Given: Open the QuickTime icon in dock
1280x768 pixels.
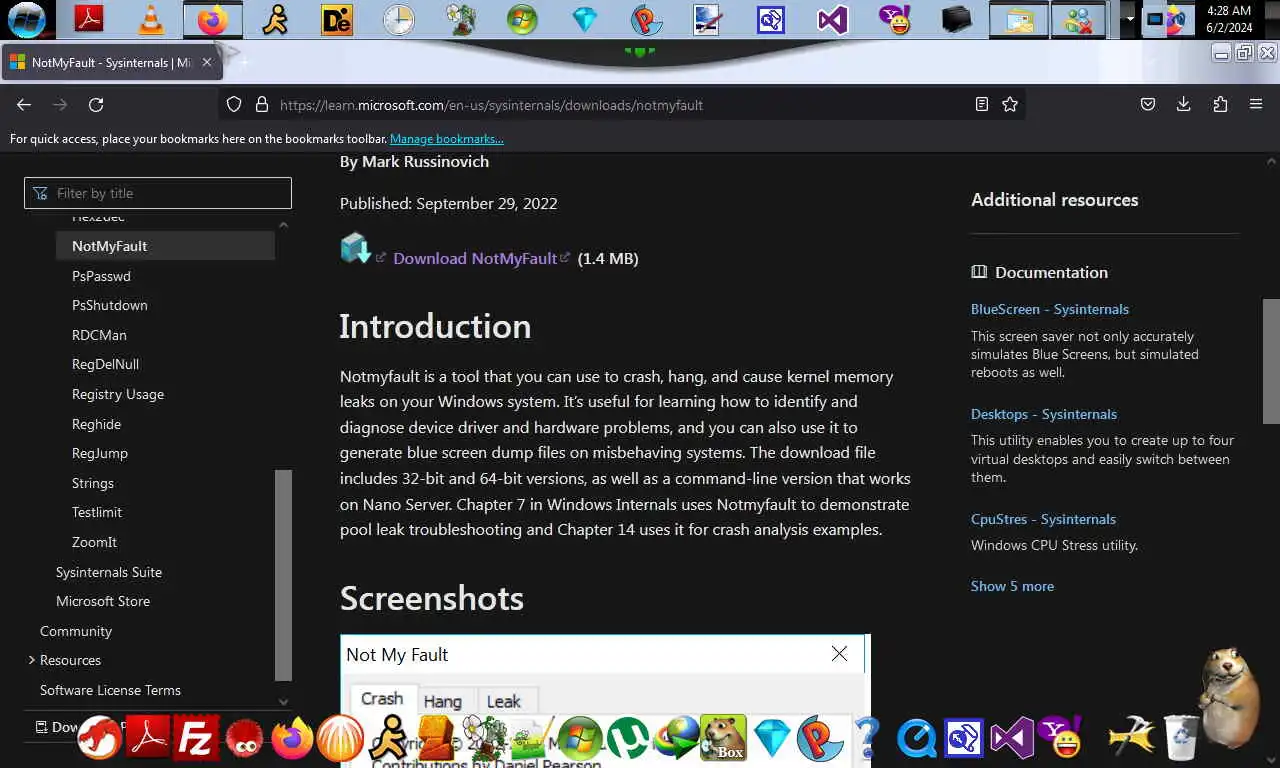Looking at the screenshot, I should click(x=916, y=739).
